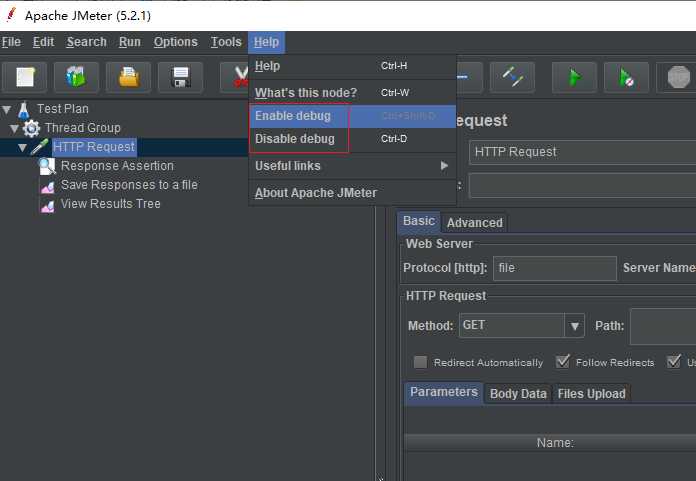Open the Run menu
The image size is (696, 481).
pos(130,42)
